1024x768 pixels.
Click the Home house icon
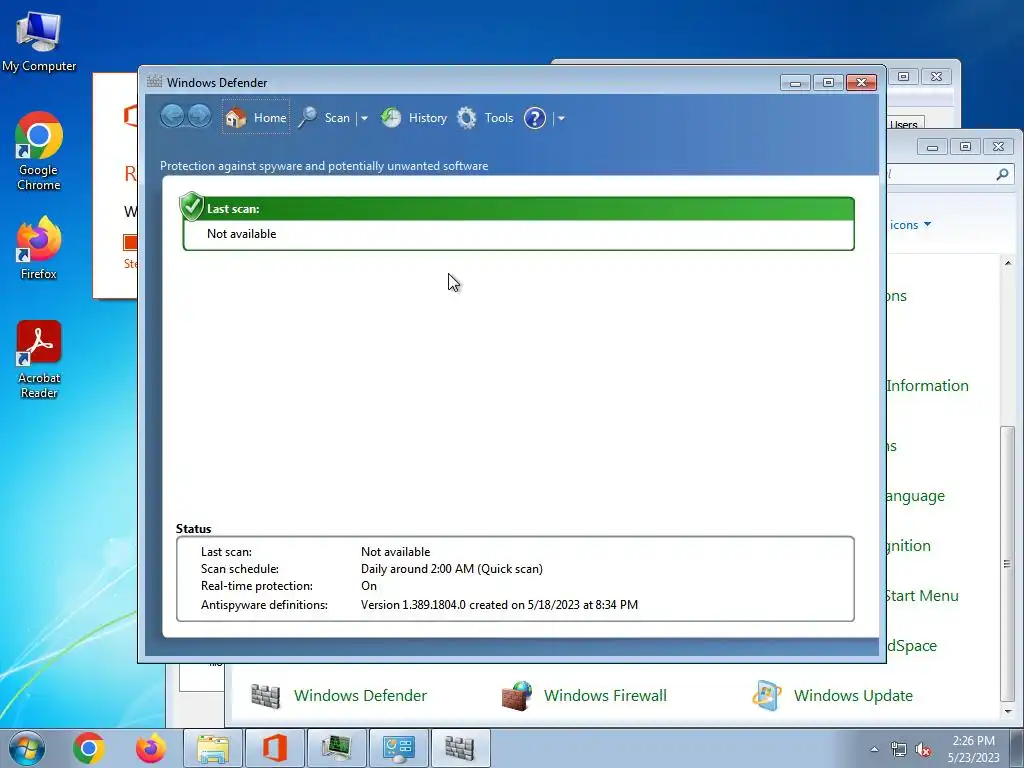(x=236, y=118)
